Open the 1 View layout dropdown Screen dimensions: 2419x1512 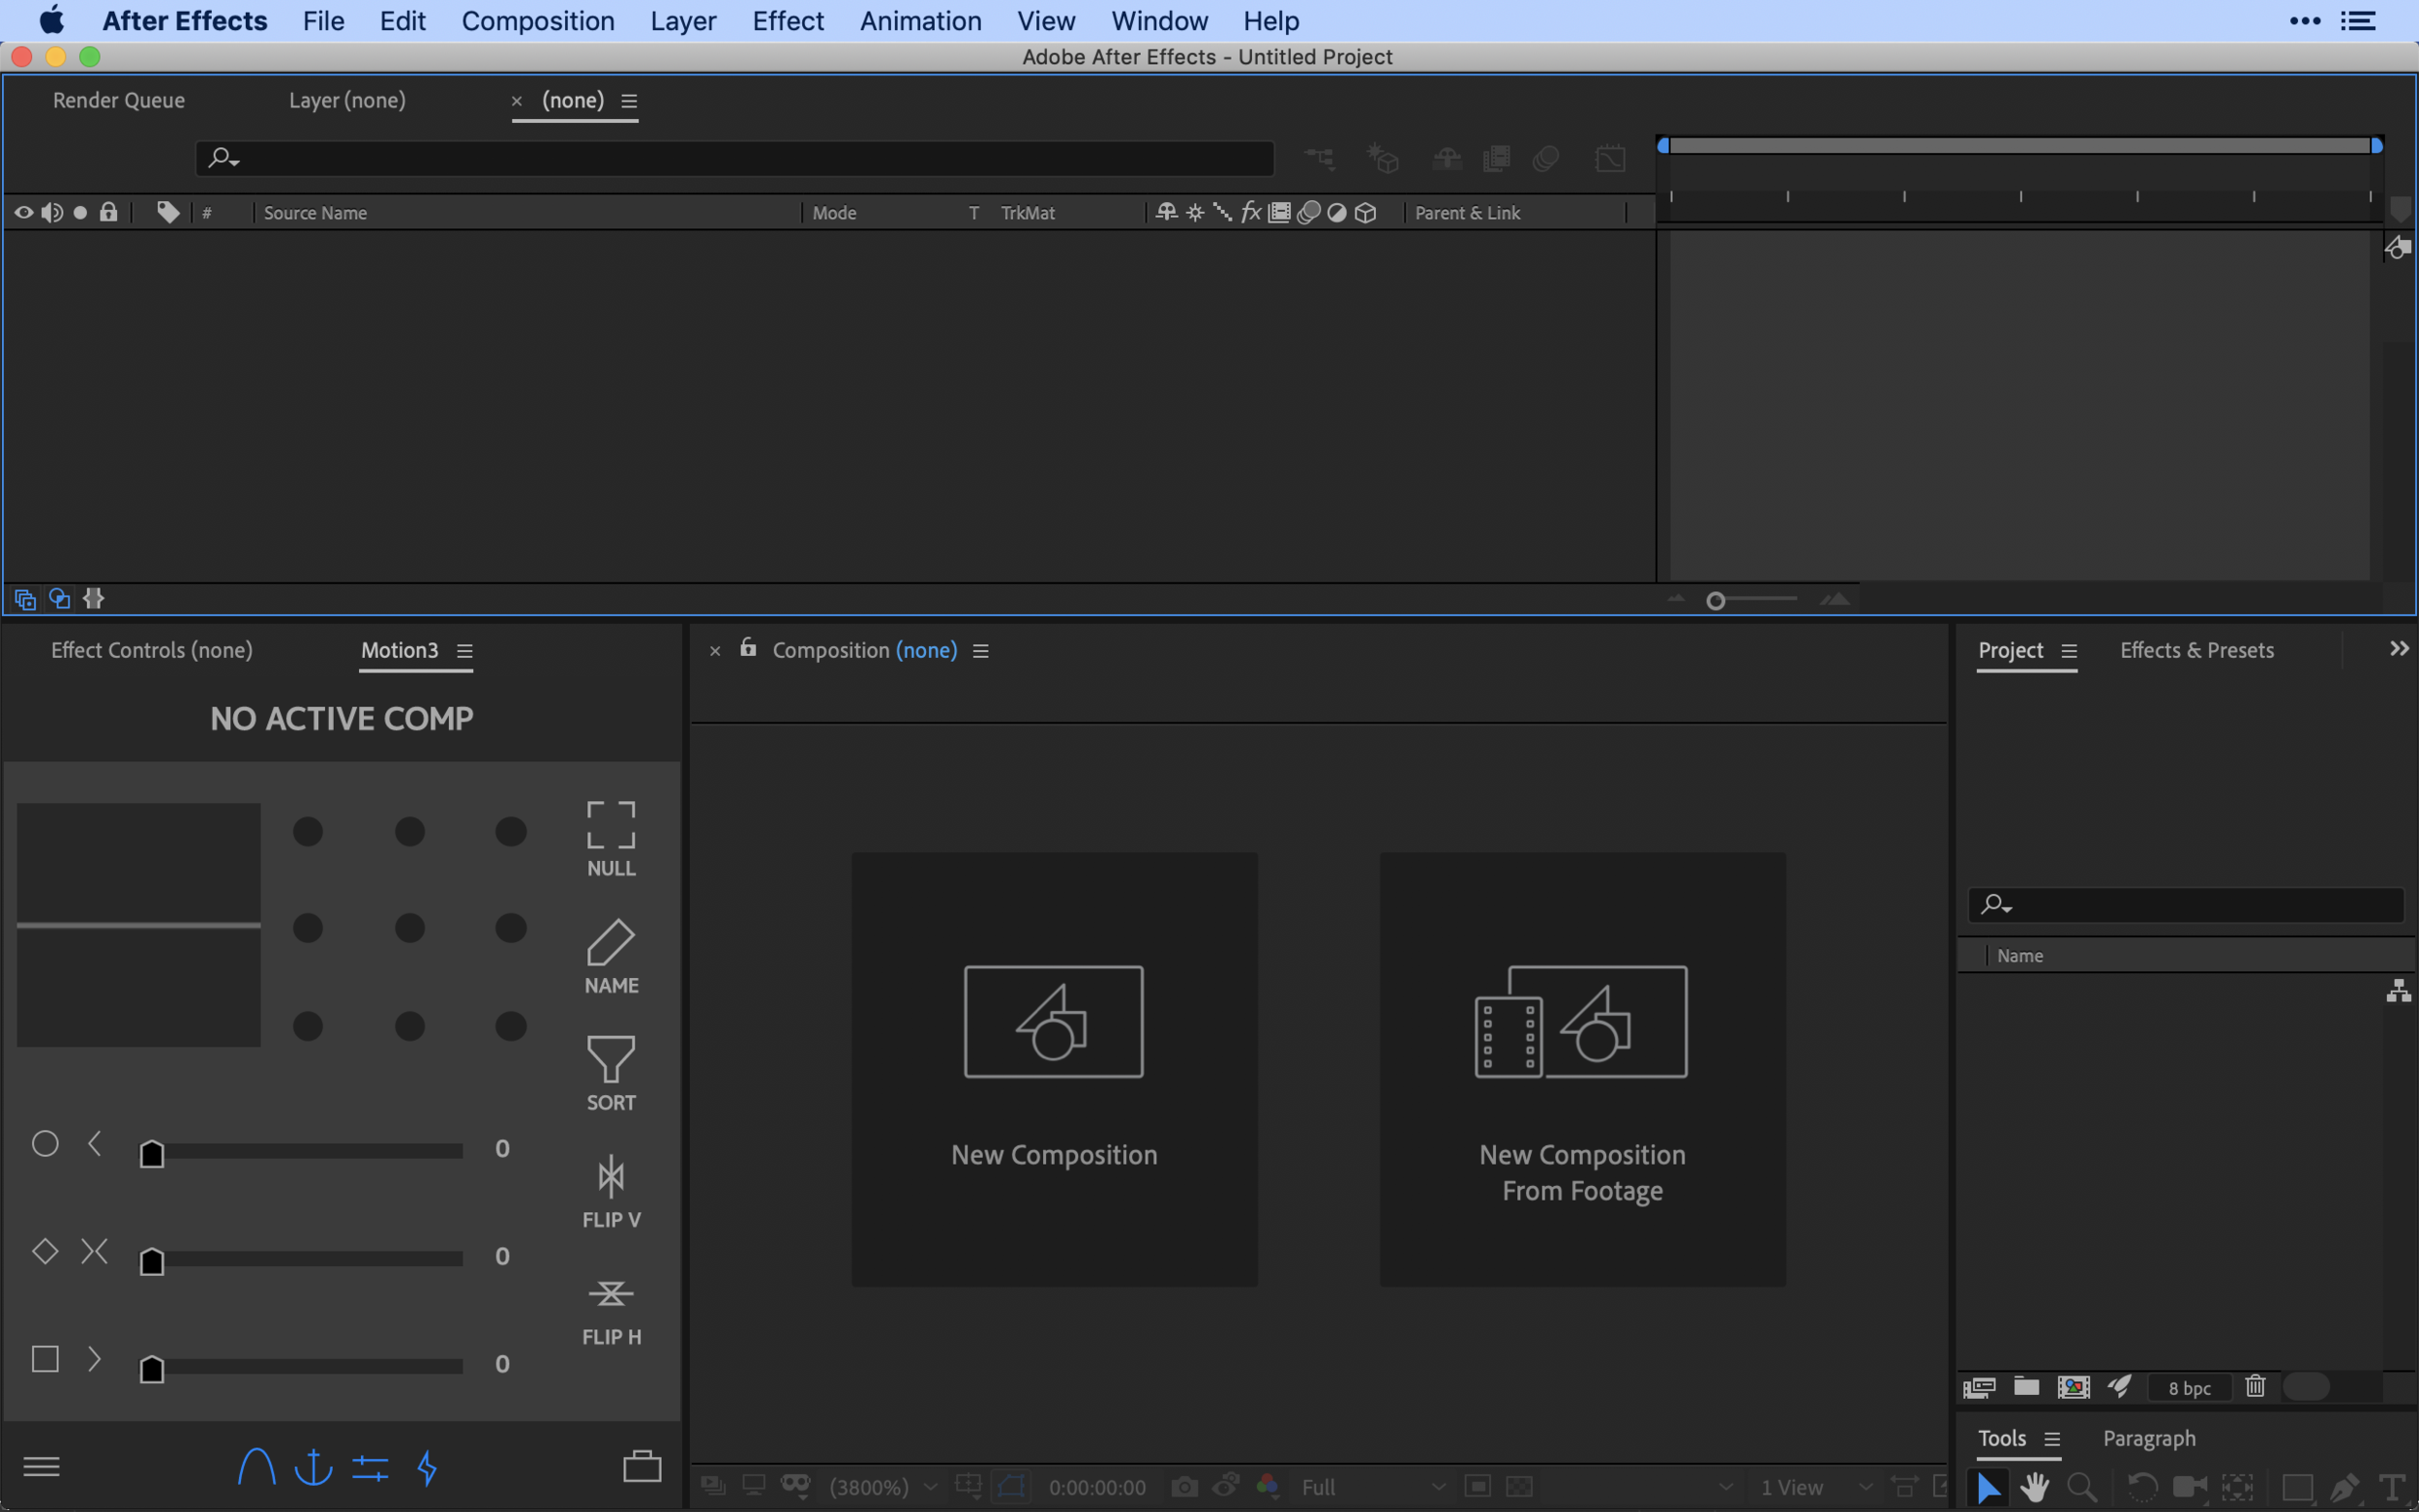(x=1814, y=1487)
